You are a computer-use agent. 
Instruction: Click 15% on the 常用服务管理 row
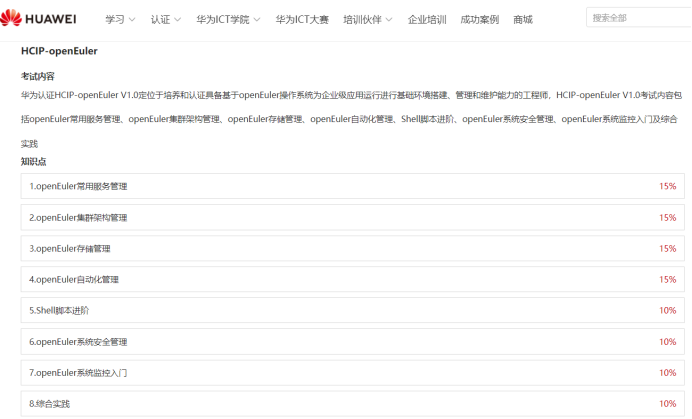[x=668, y=186]
